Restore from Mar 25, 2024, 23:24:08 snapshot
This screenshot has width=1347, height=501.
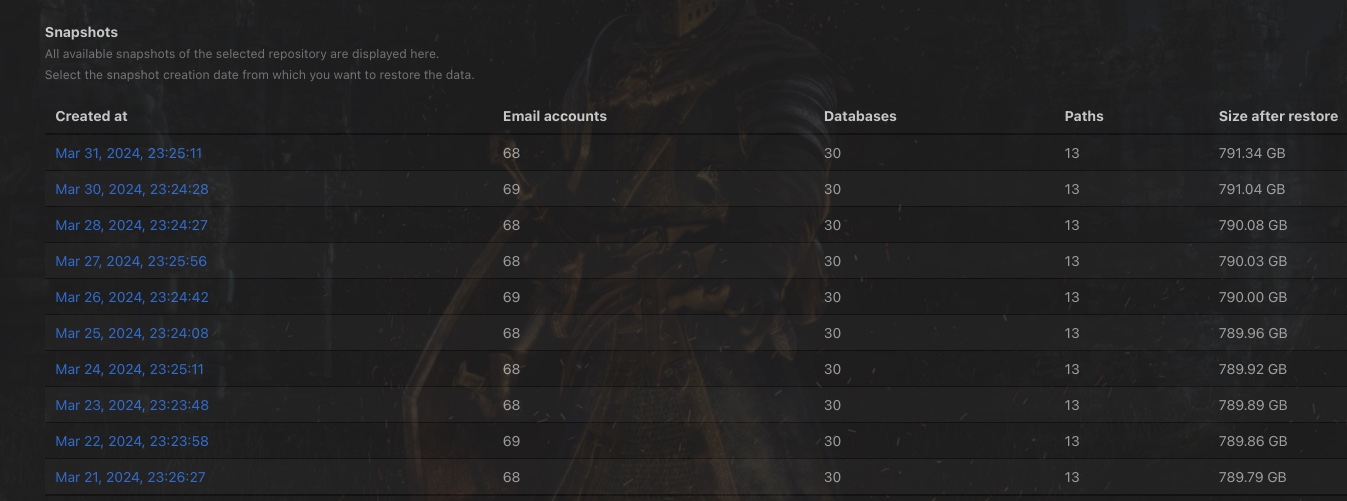pos(131,333)
